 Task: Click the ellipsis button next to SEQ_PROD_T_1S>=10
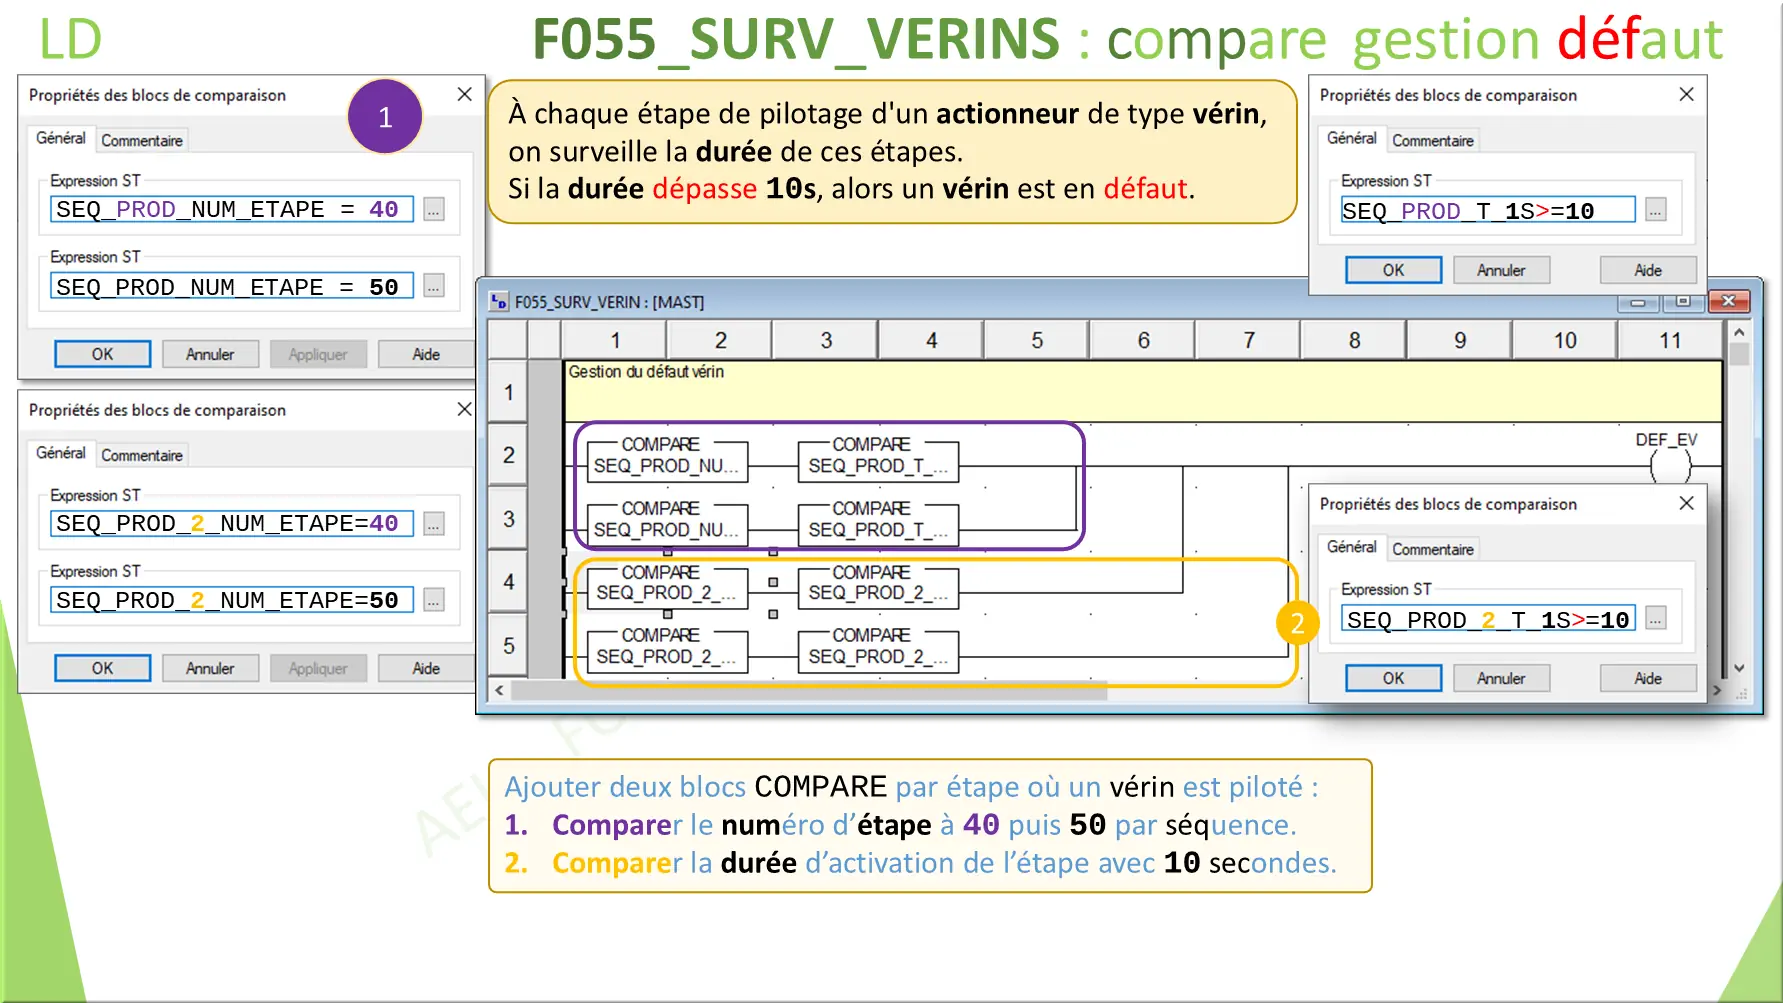point(1656,210)
